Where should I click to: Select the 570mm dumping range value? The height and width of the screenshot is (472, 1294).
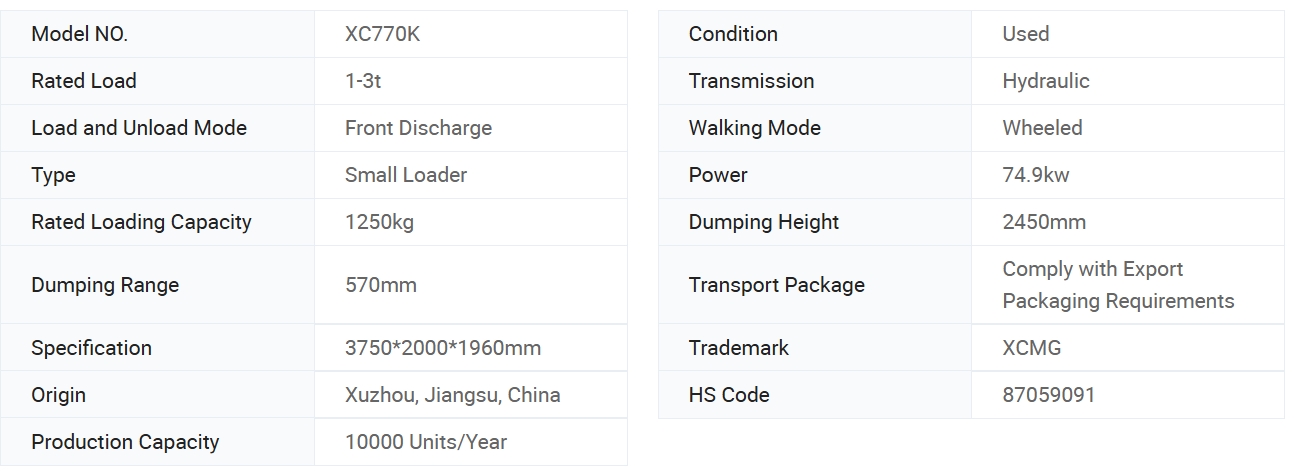click(x=381, y=285)
